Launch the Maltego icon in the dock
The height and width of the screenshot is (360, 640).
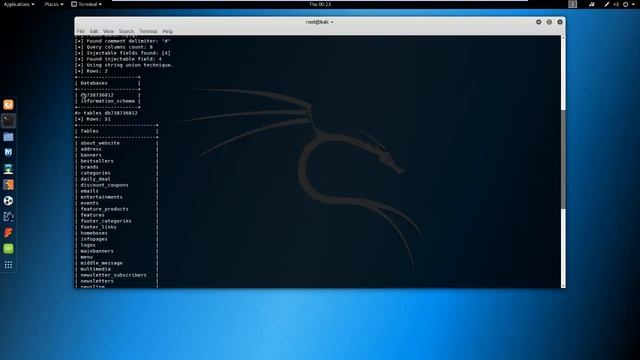point(8,216)
